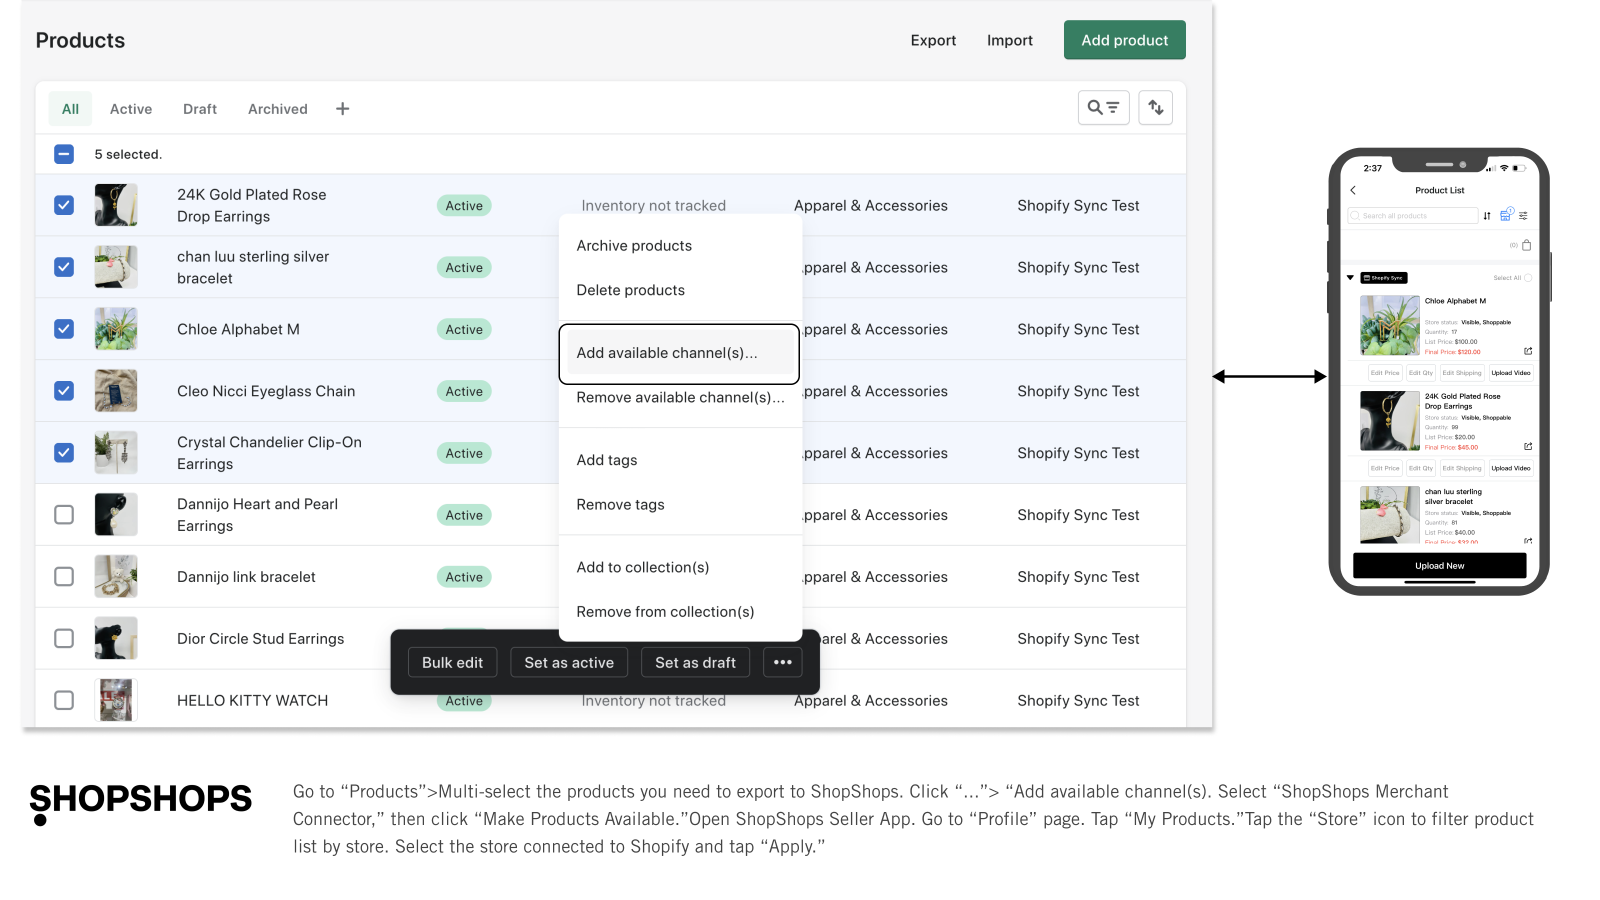Open Dannijo link bracelet thumbnail
Image resolution: width=1600 pixels, height=900 pixels.
(x=116, y=577)
